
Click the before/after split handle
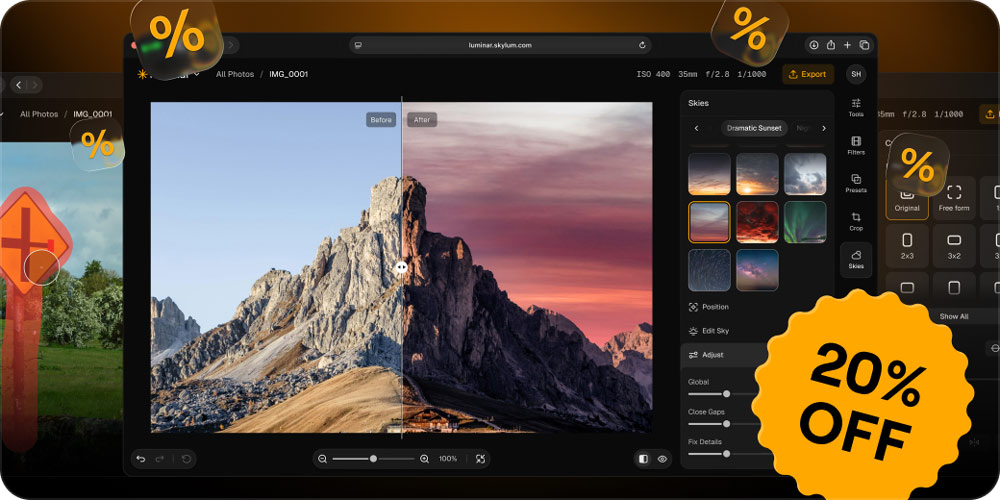[x=401, y=267]
